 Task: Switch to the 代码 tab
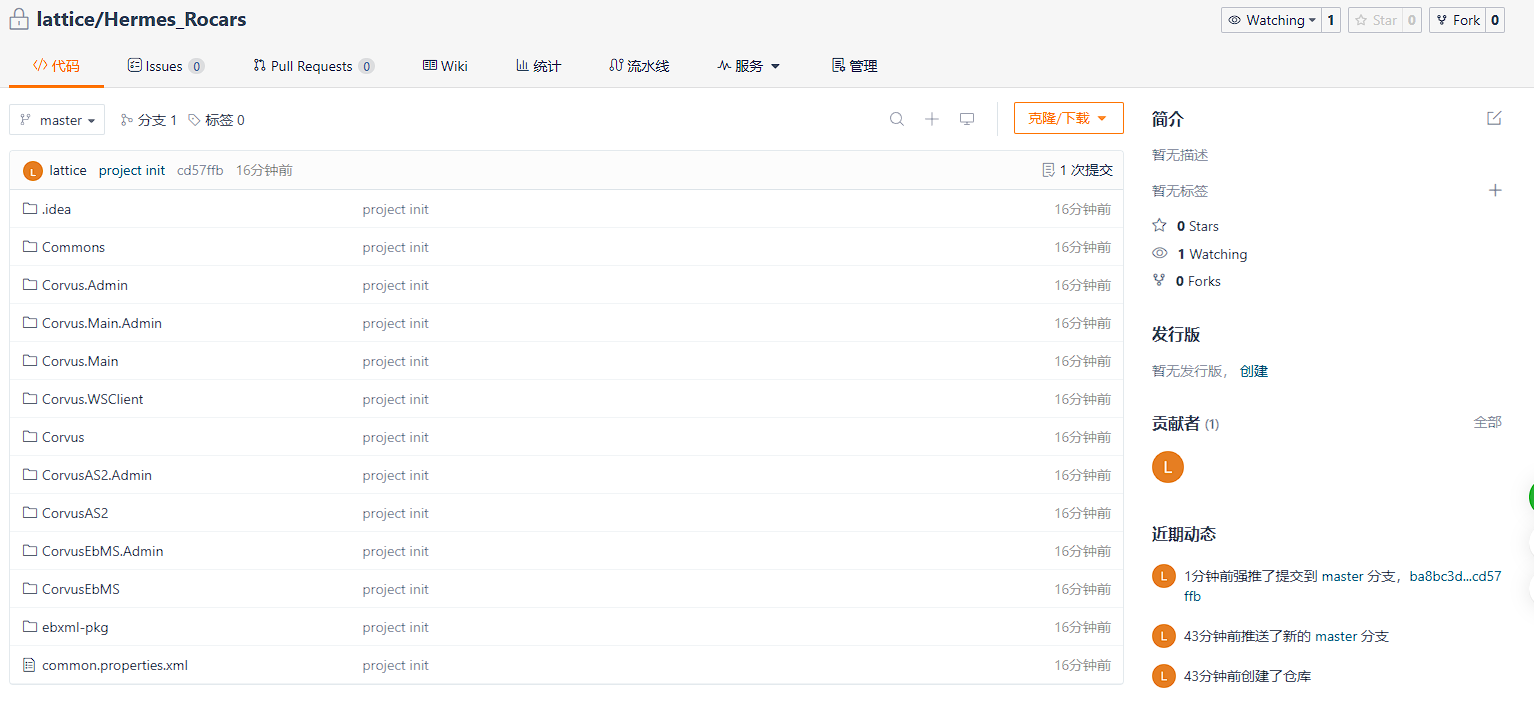pyautogui.click(x=56, y=66)
